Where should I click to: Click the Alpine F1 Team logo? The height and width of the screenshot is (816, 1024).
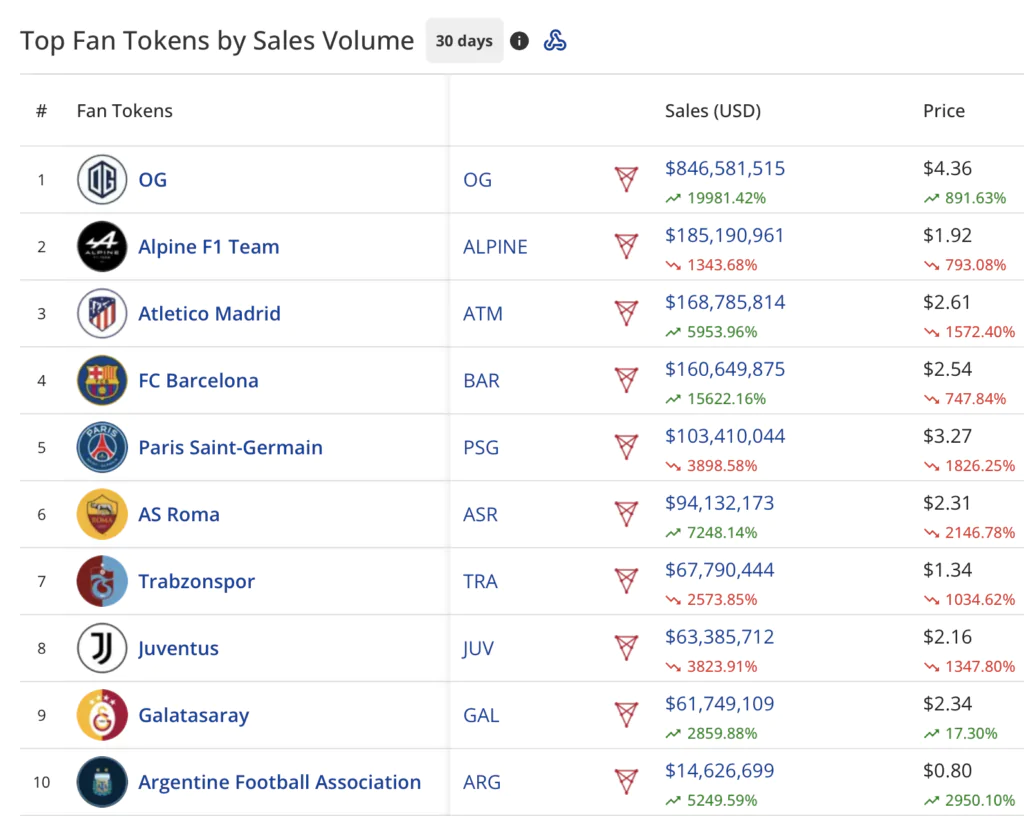102,247
